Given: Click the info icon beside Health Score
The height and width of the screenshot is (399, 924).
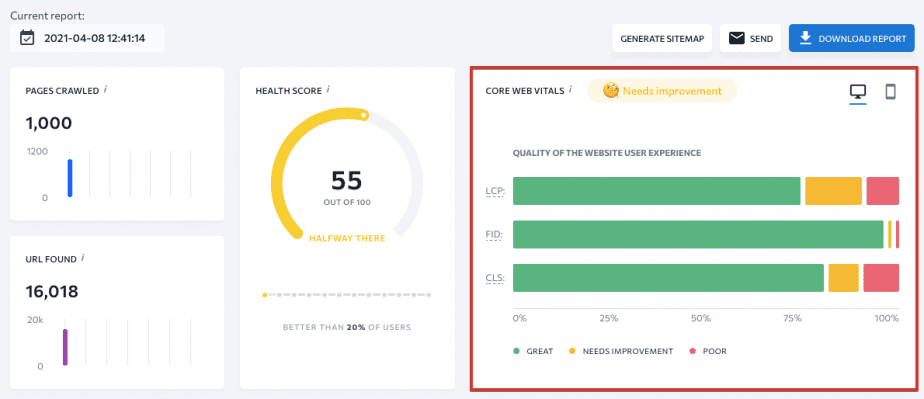Looking at the screenshot, I should pos(328,90).
